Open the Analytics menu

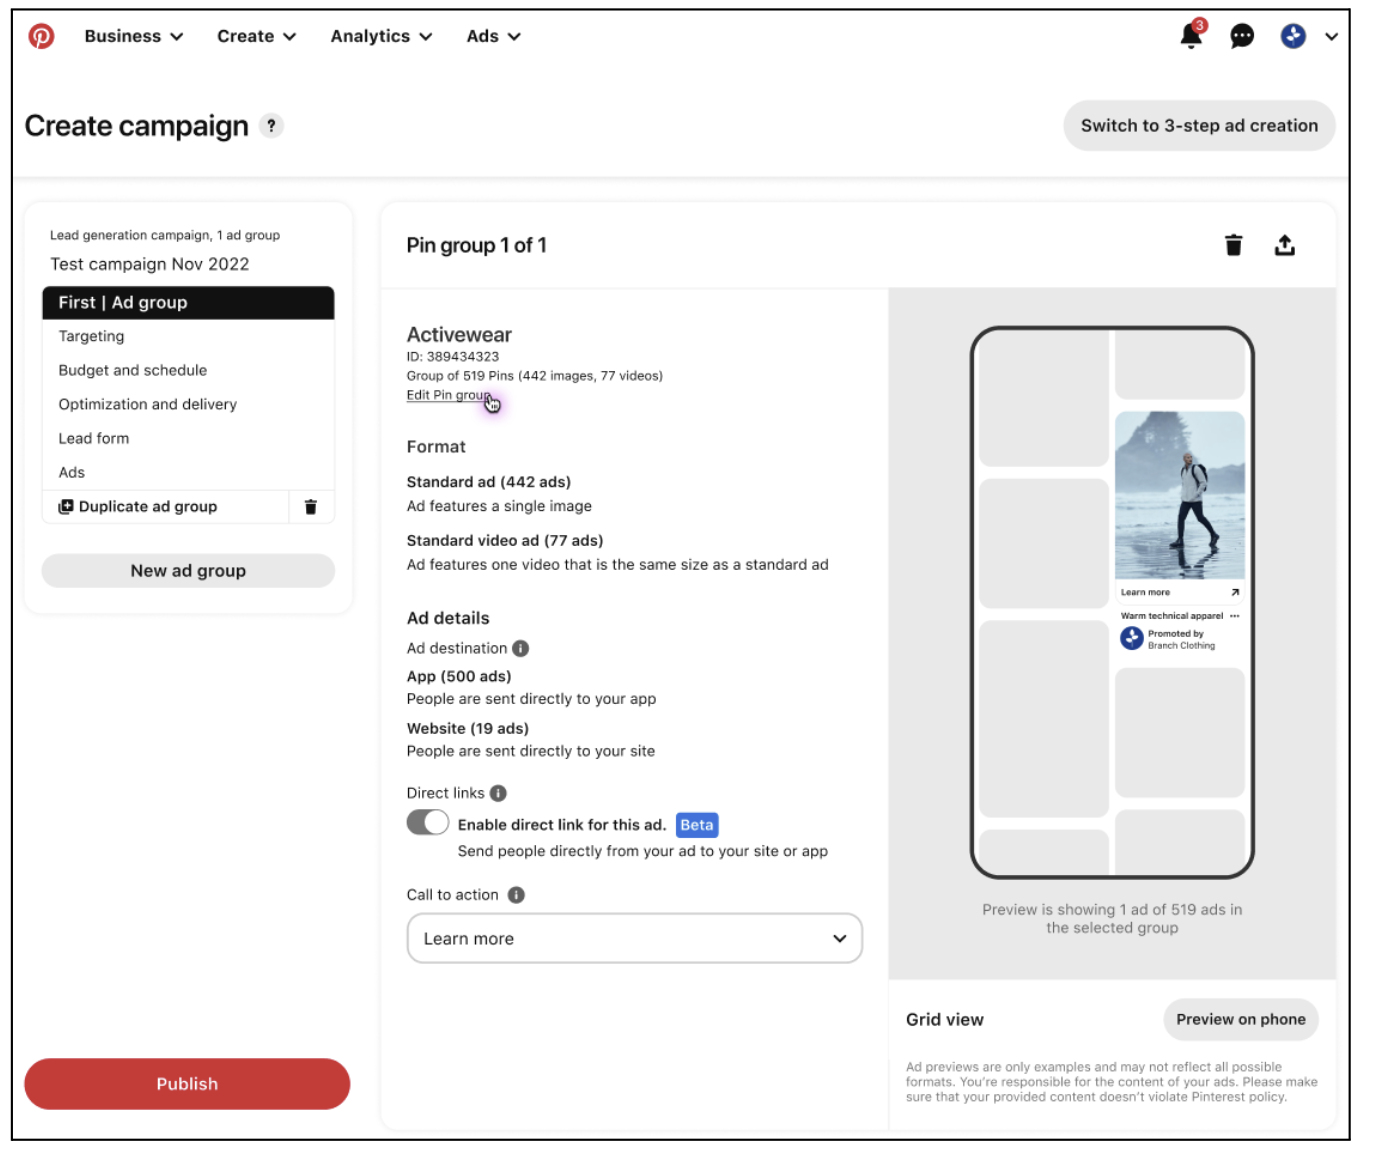tap(381, 36)
